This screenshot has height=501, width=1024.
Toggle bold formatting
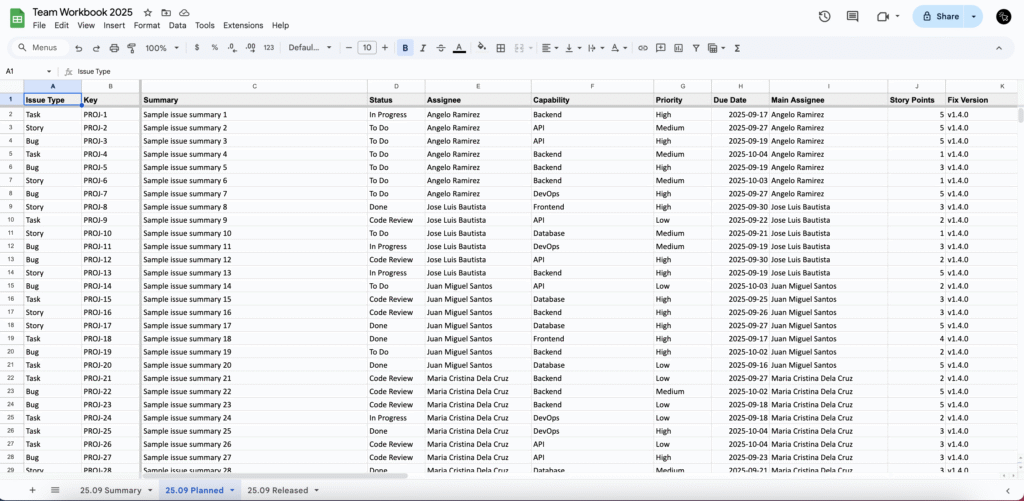pyautogui.click(x=405, y=48)
